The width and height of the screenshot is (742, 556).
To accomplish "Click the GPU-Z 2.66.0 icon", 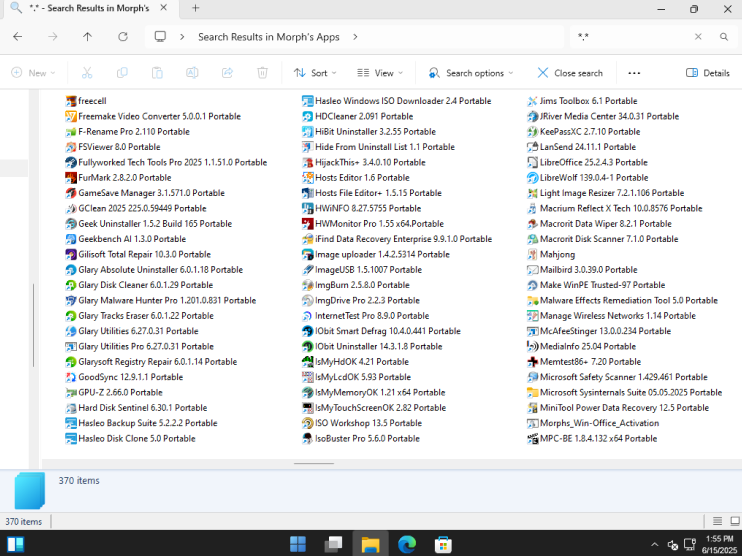I will pos(71,393).
